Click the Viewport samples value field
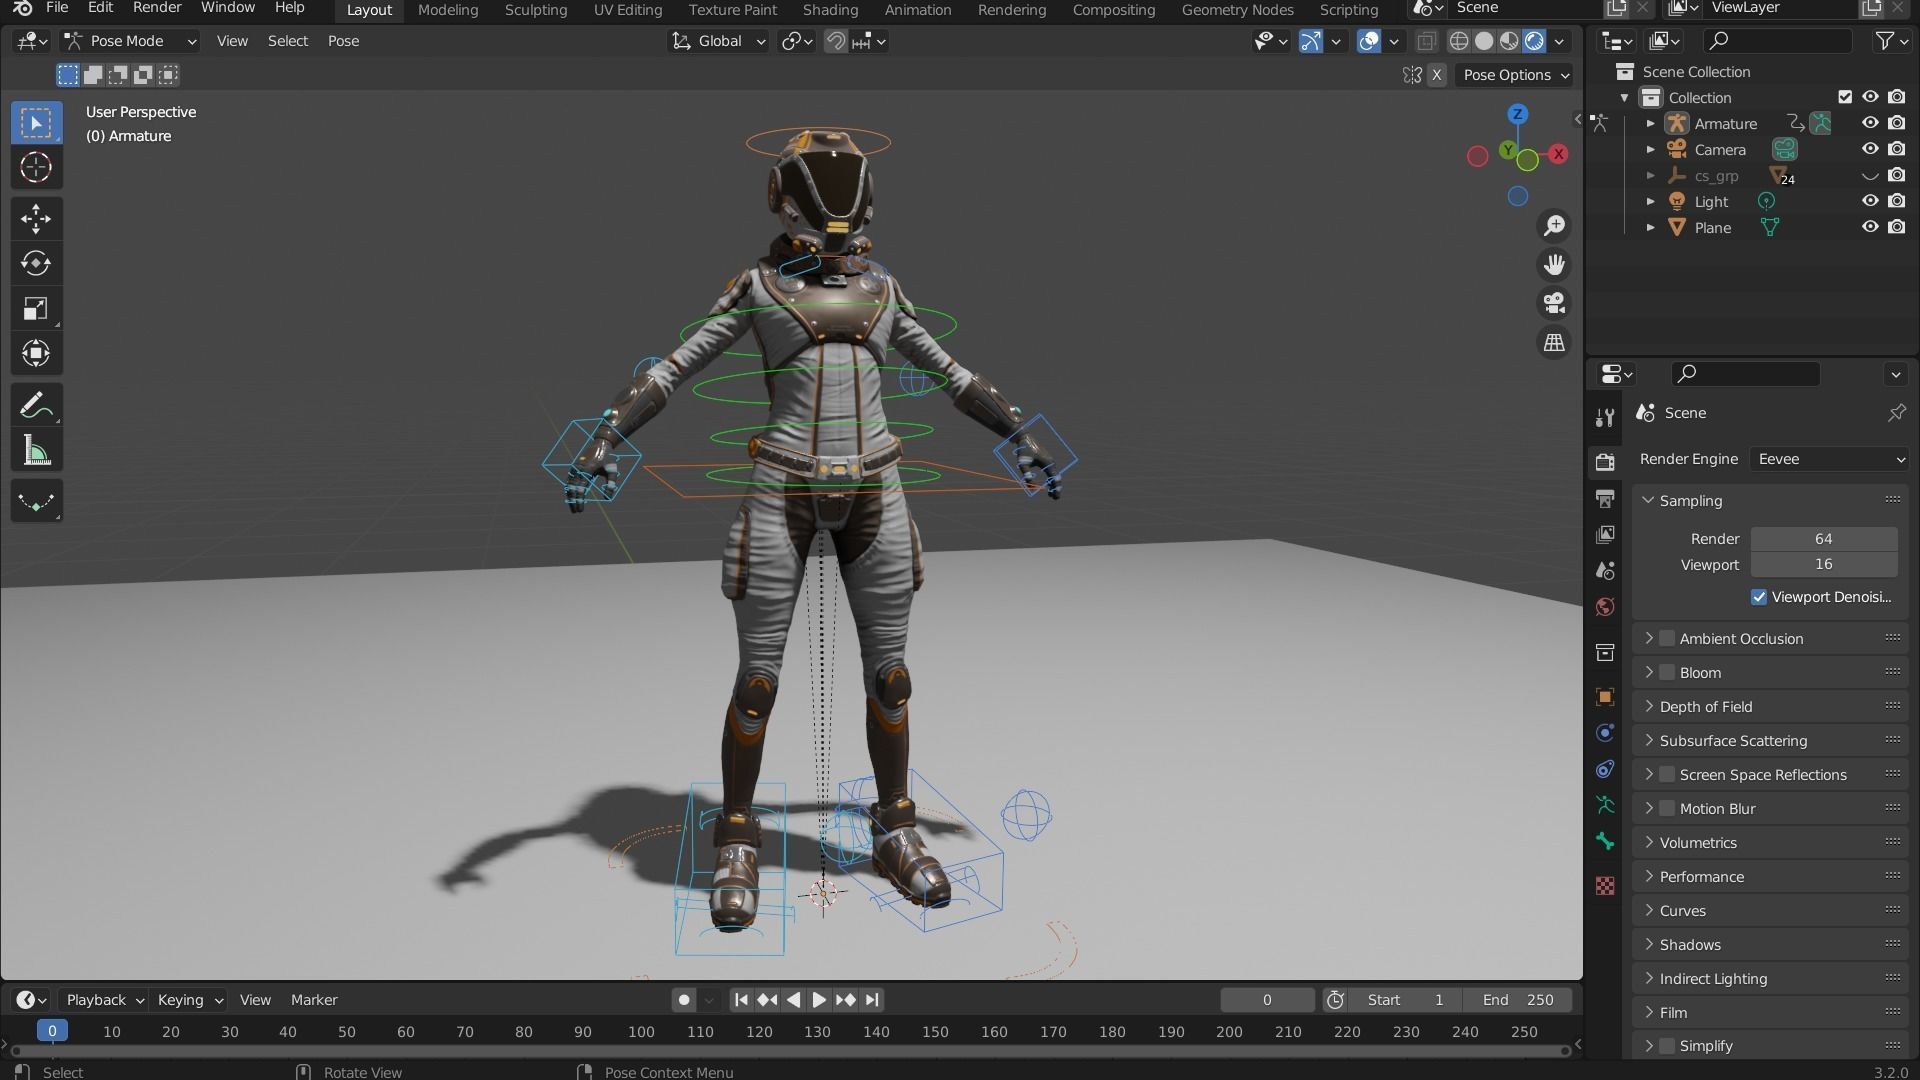 [x=1823, y=565]
